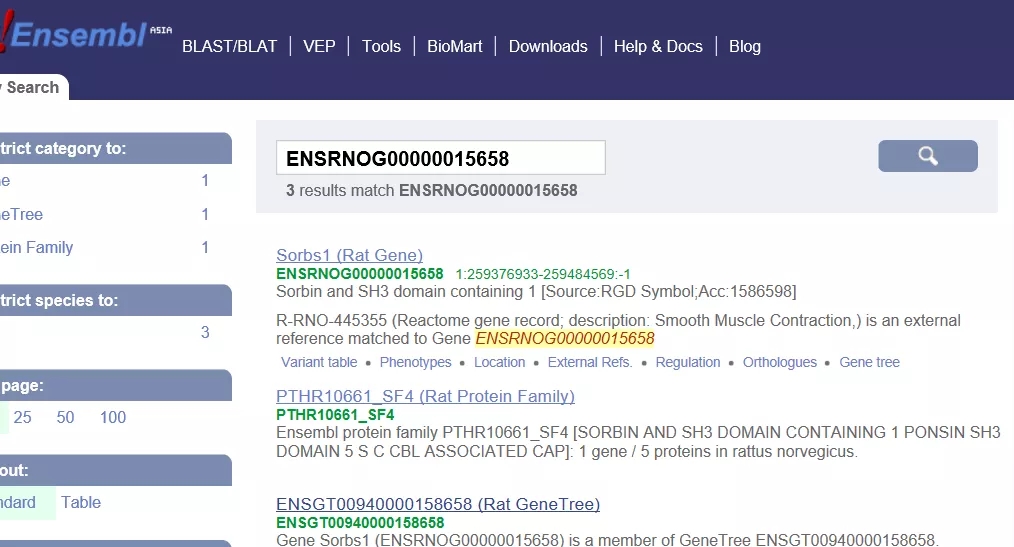
Task: Open BioMart from the navigation bar
Action: click(454, 46)
